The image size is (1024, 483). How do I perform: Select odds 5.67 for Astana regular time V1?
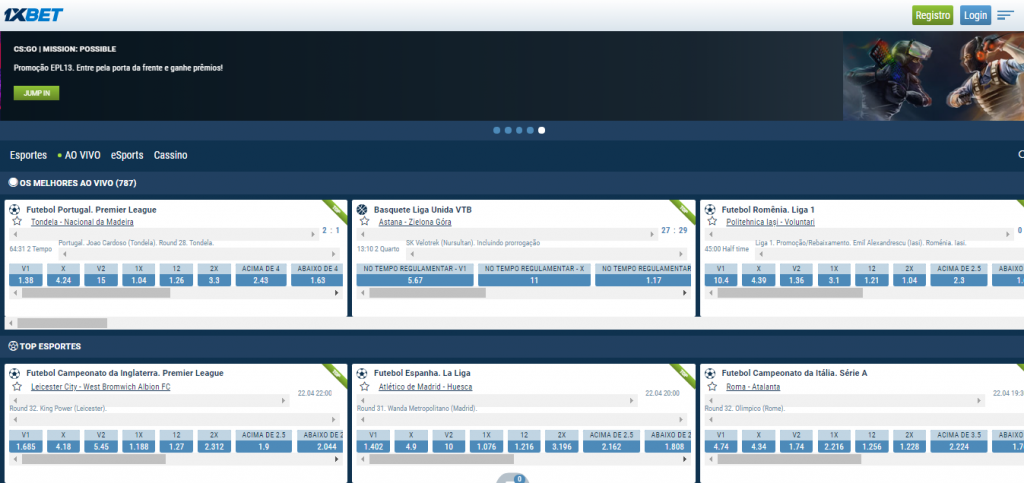pyautogui.click(x=415, y=280)
